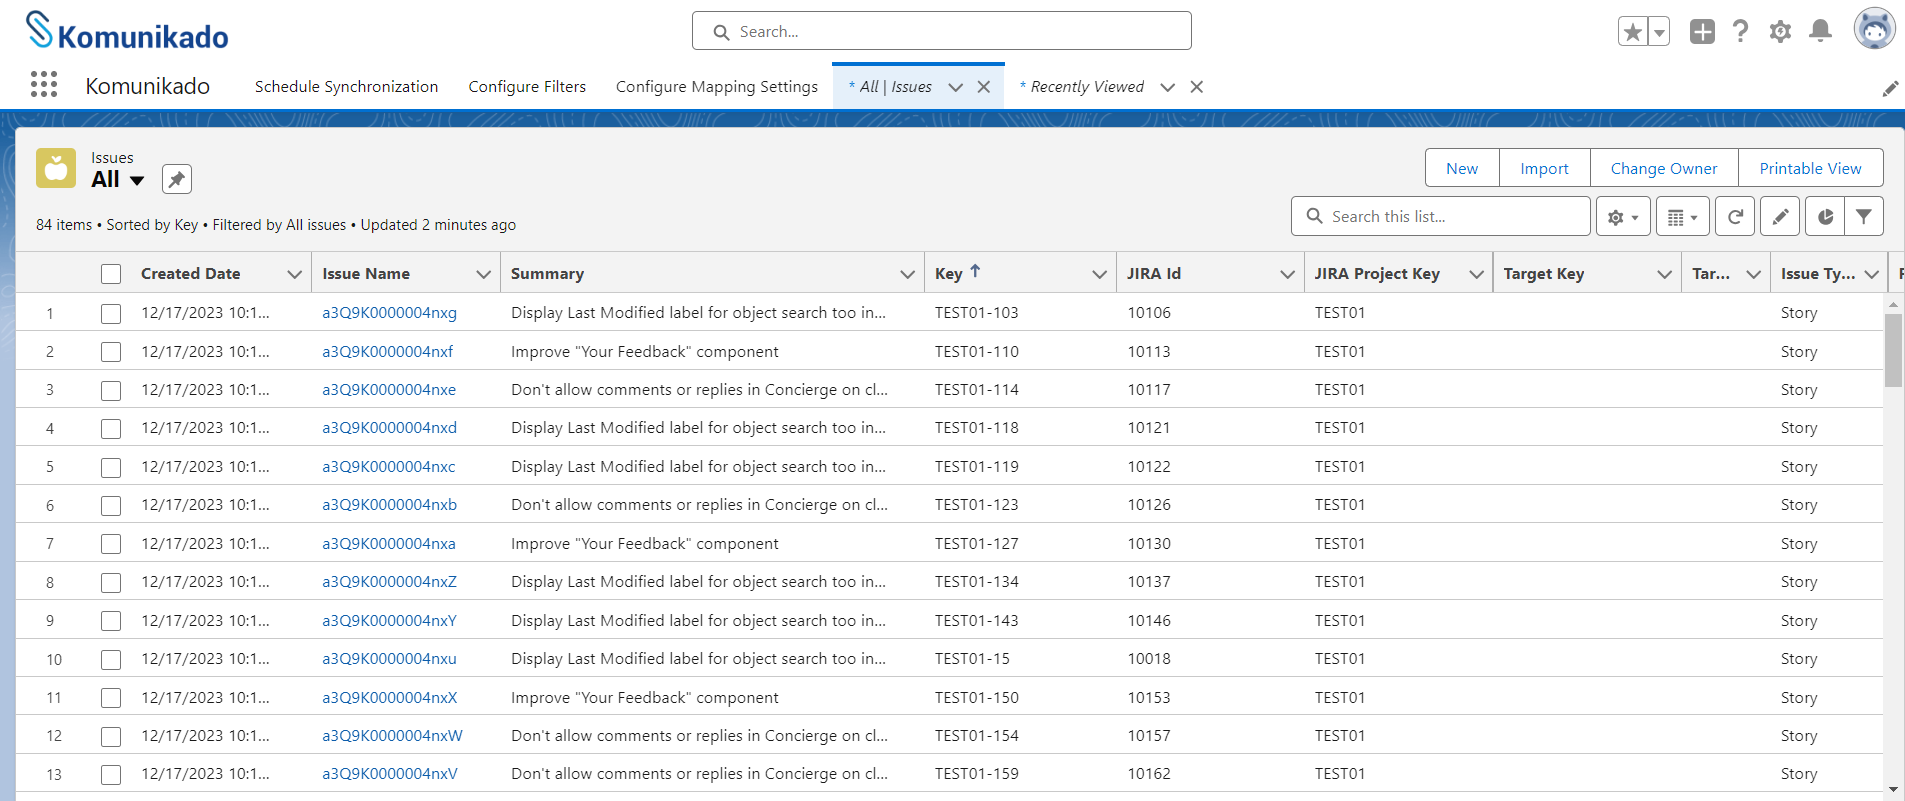Click the Issues object icon
Viewport: 1905px width, 801px height.
click(x=56, y=168)
